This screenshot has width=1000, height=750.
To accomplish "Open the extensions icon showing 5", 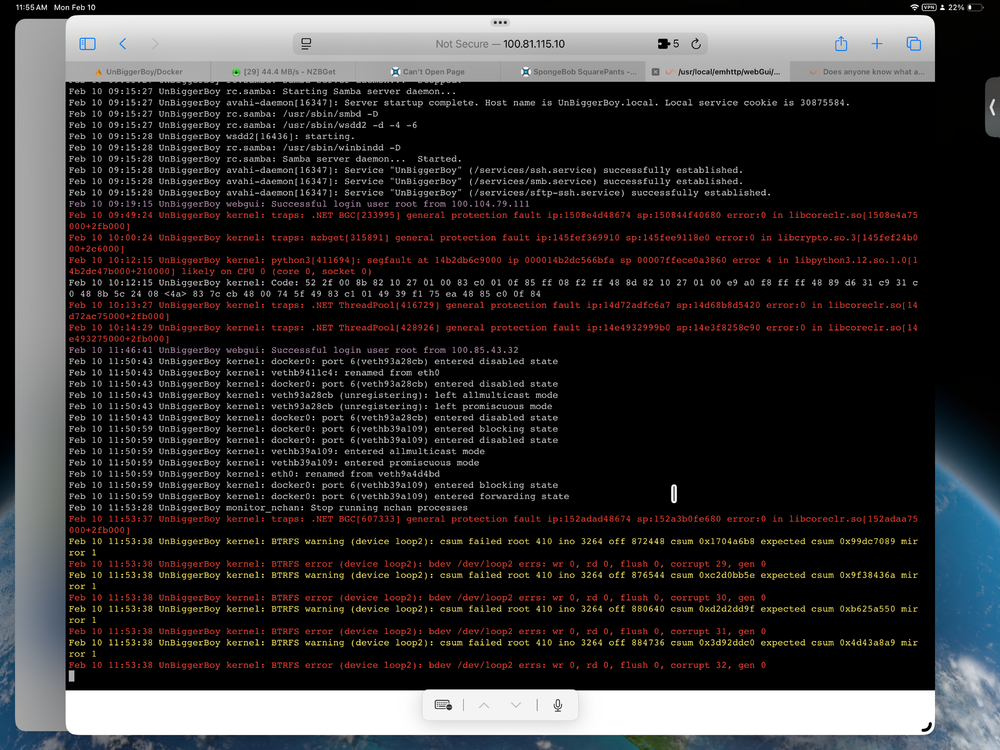I will point(668,44).
